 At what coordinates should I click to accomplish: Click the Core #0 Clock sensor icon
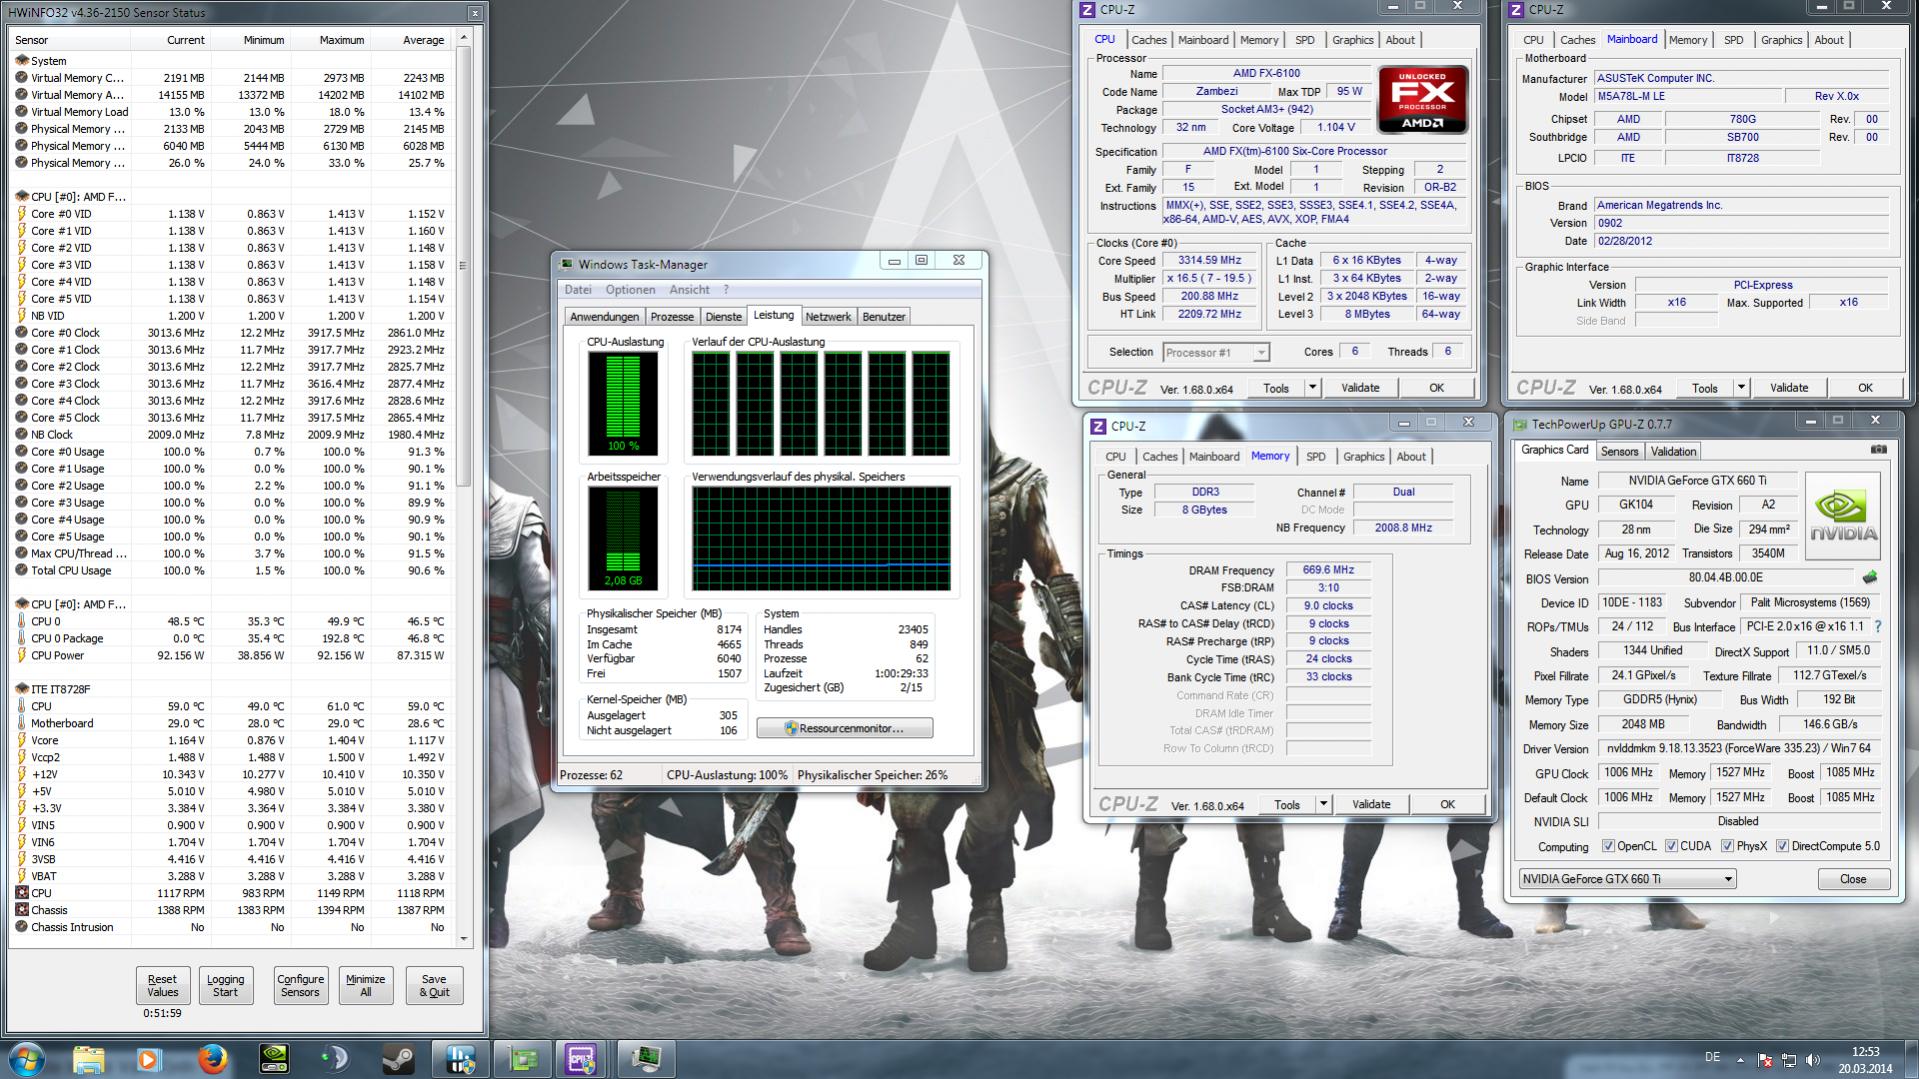point(21,333)
